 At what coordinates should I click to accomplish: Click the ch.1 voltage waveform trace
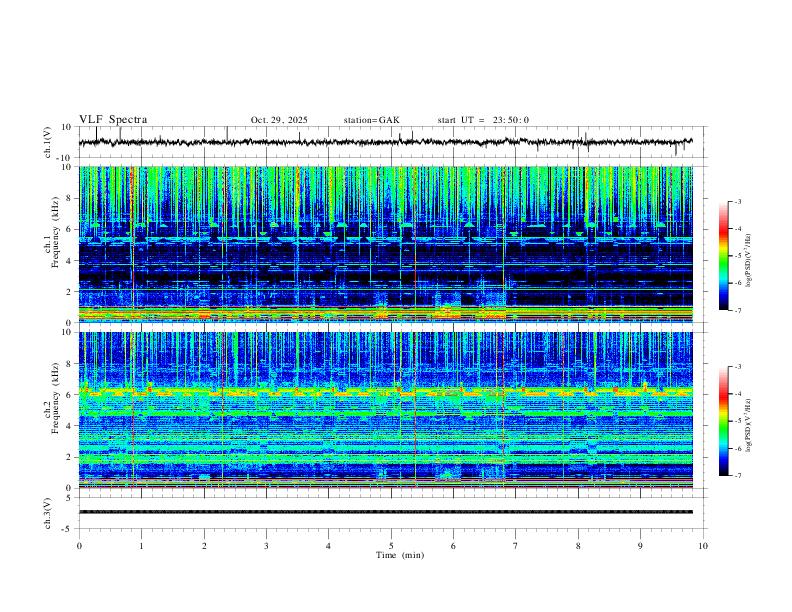coord(386,142)
